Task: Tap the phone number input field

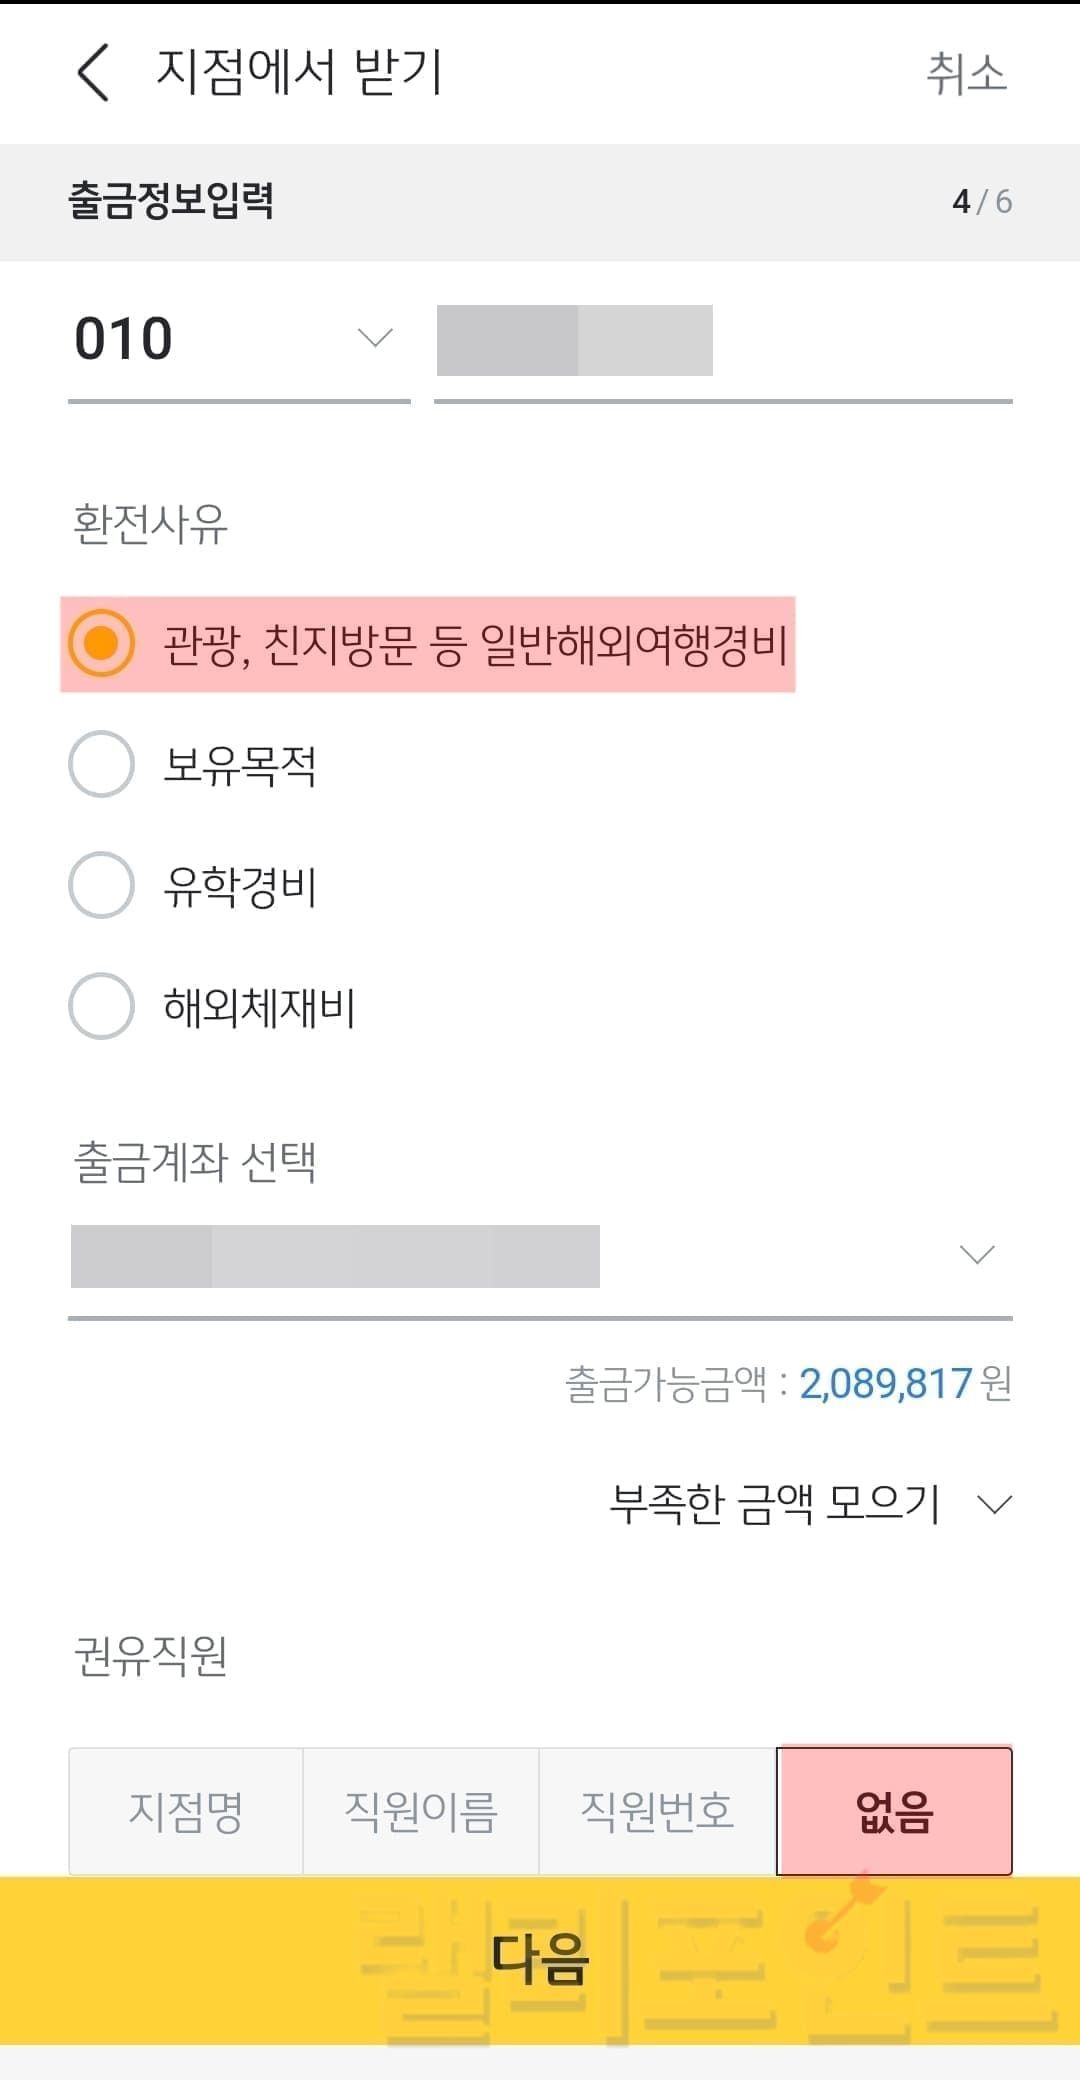Action: 722,342
